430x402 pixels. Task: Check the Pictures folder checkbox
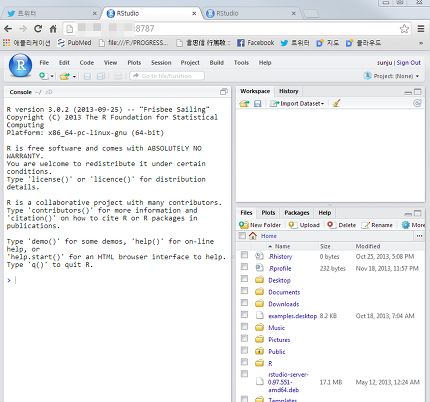pos(244,338)
